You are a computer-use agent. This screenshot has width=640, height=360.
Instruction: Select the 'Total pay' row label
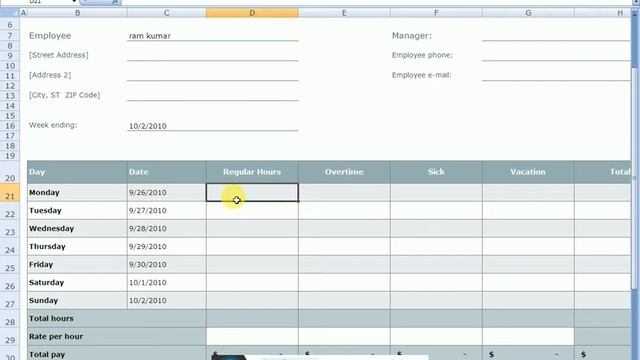117,353
